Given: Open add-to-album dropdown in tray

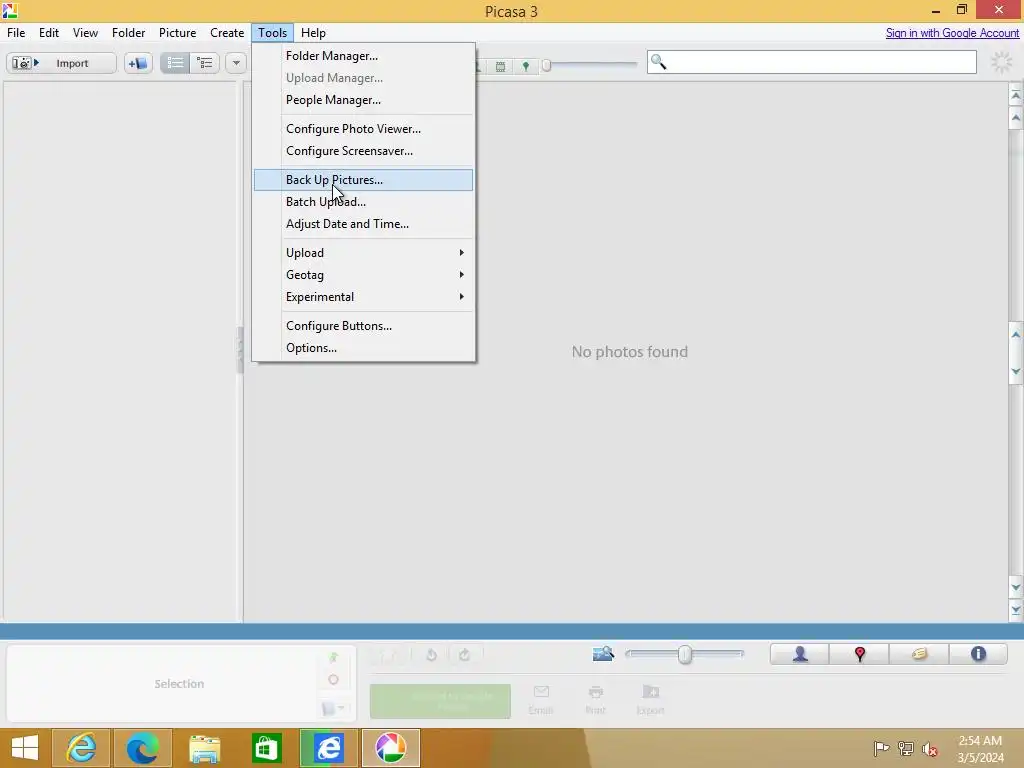Looking at the screenshot, I should (x=334, y=709).
